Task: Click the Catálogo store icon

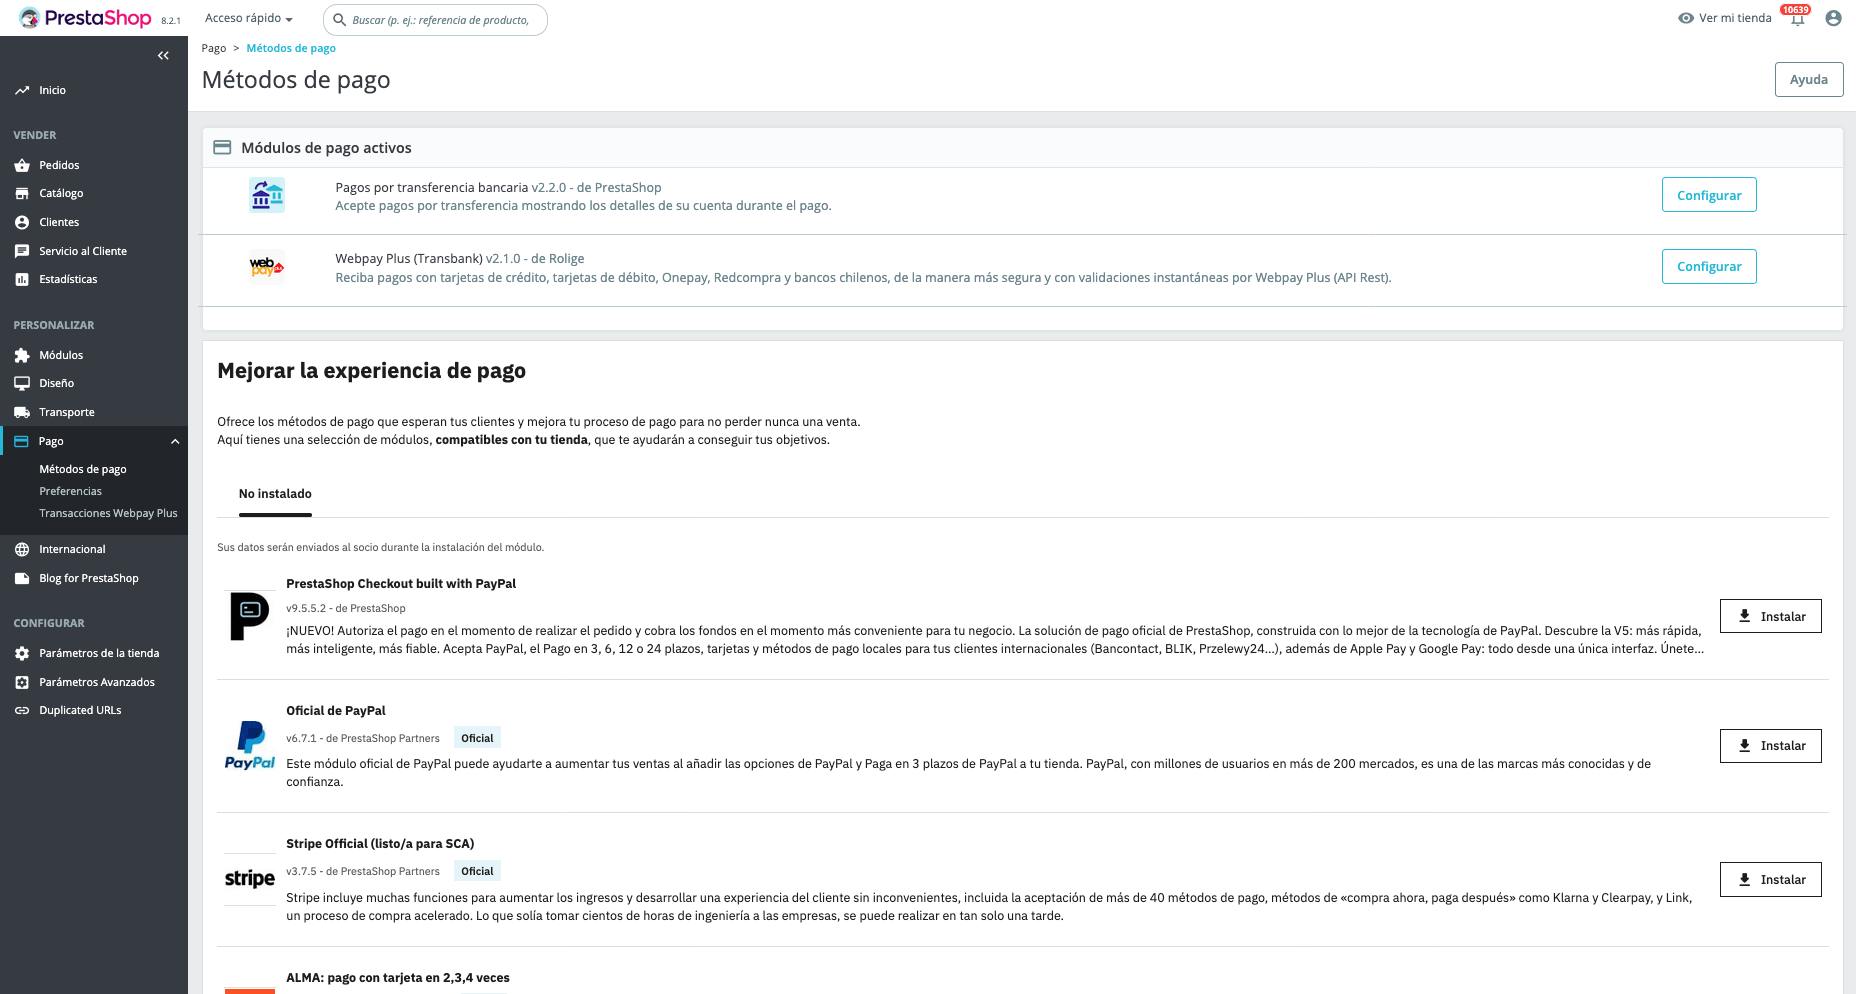Action: (x=22, y=193)
